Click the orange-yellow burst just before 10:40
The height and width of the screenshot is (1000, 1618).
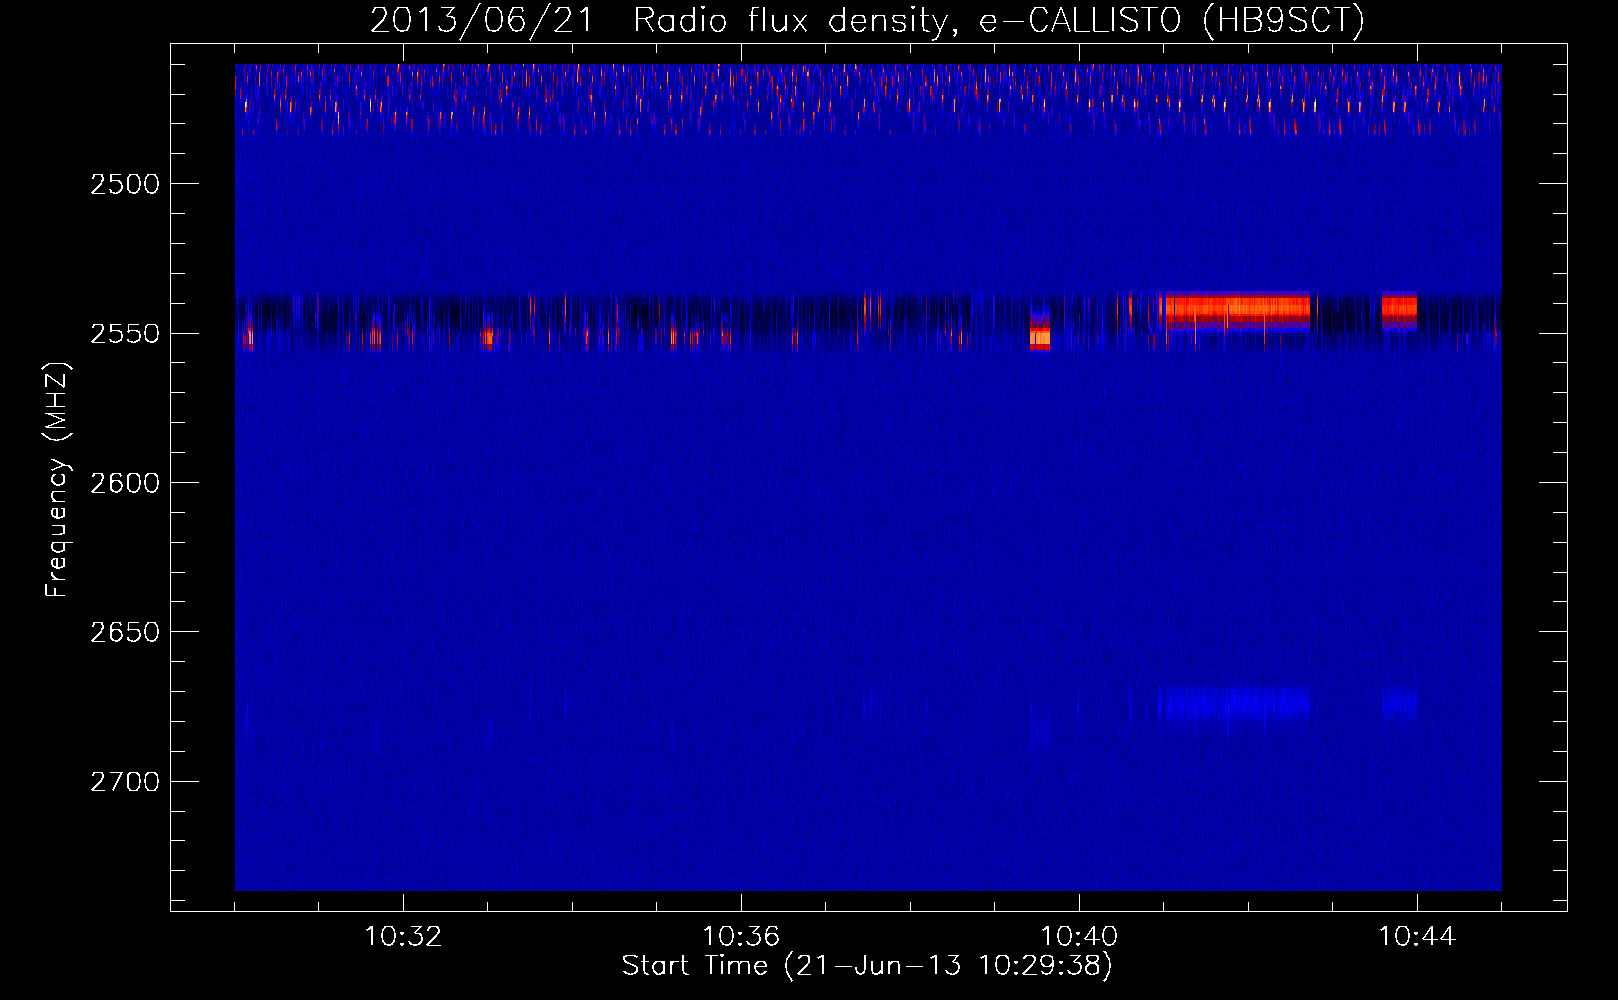click(x=1040, y=333)
